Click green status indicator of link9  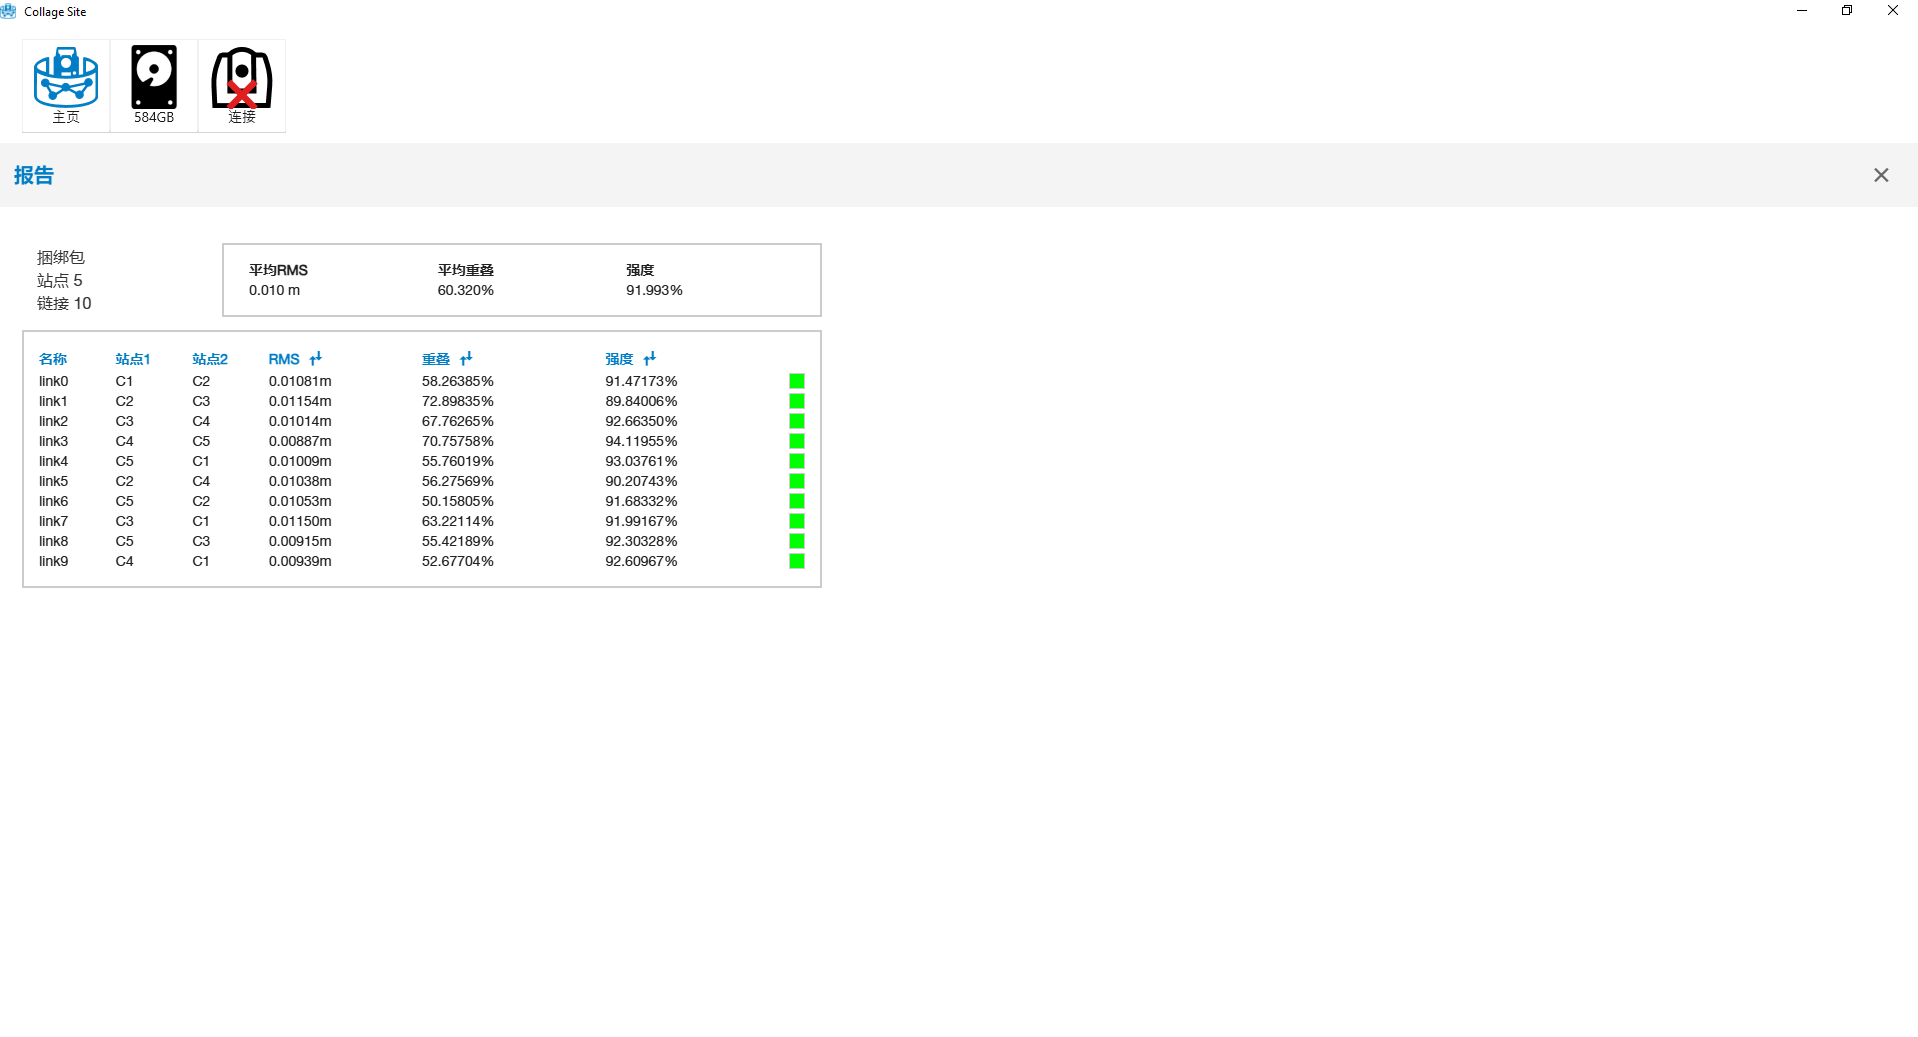[x=797, y=561]
